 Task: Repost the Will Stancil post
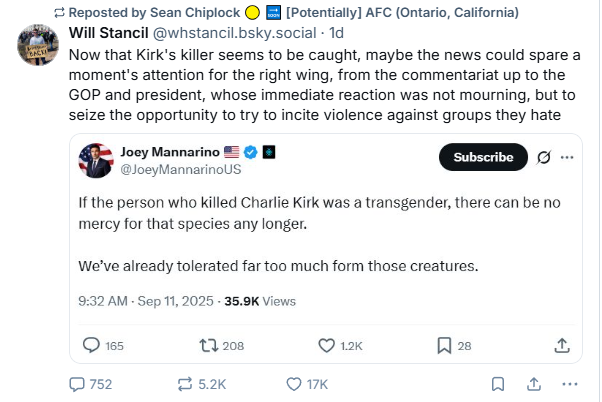pos(202,384)
